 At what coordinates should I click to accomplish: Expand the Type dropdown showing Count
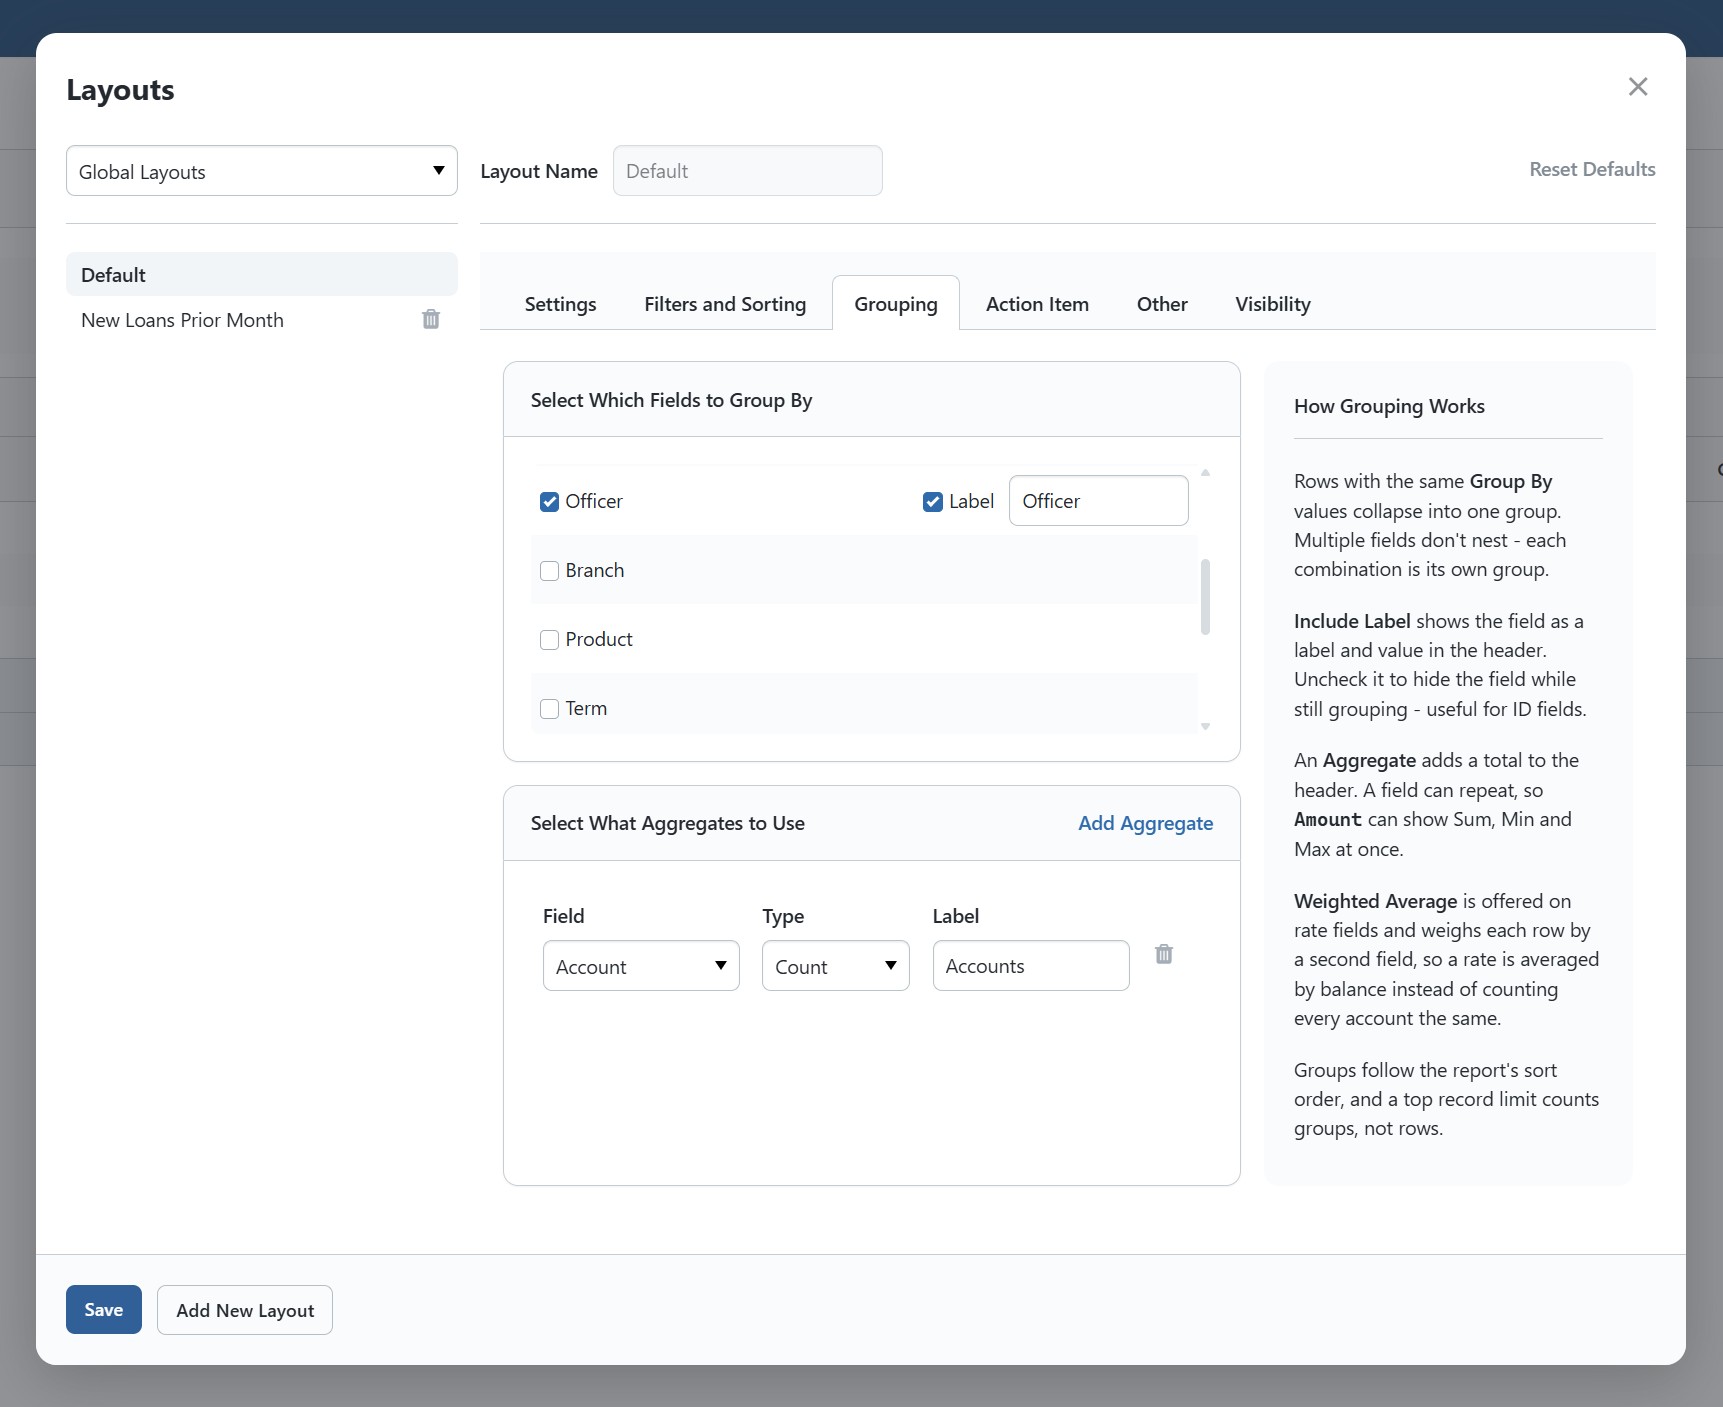point(836,966)
